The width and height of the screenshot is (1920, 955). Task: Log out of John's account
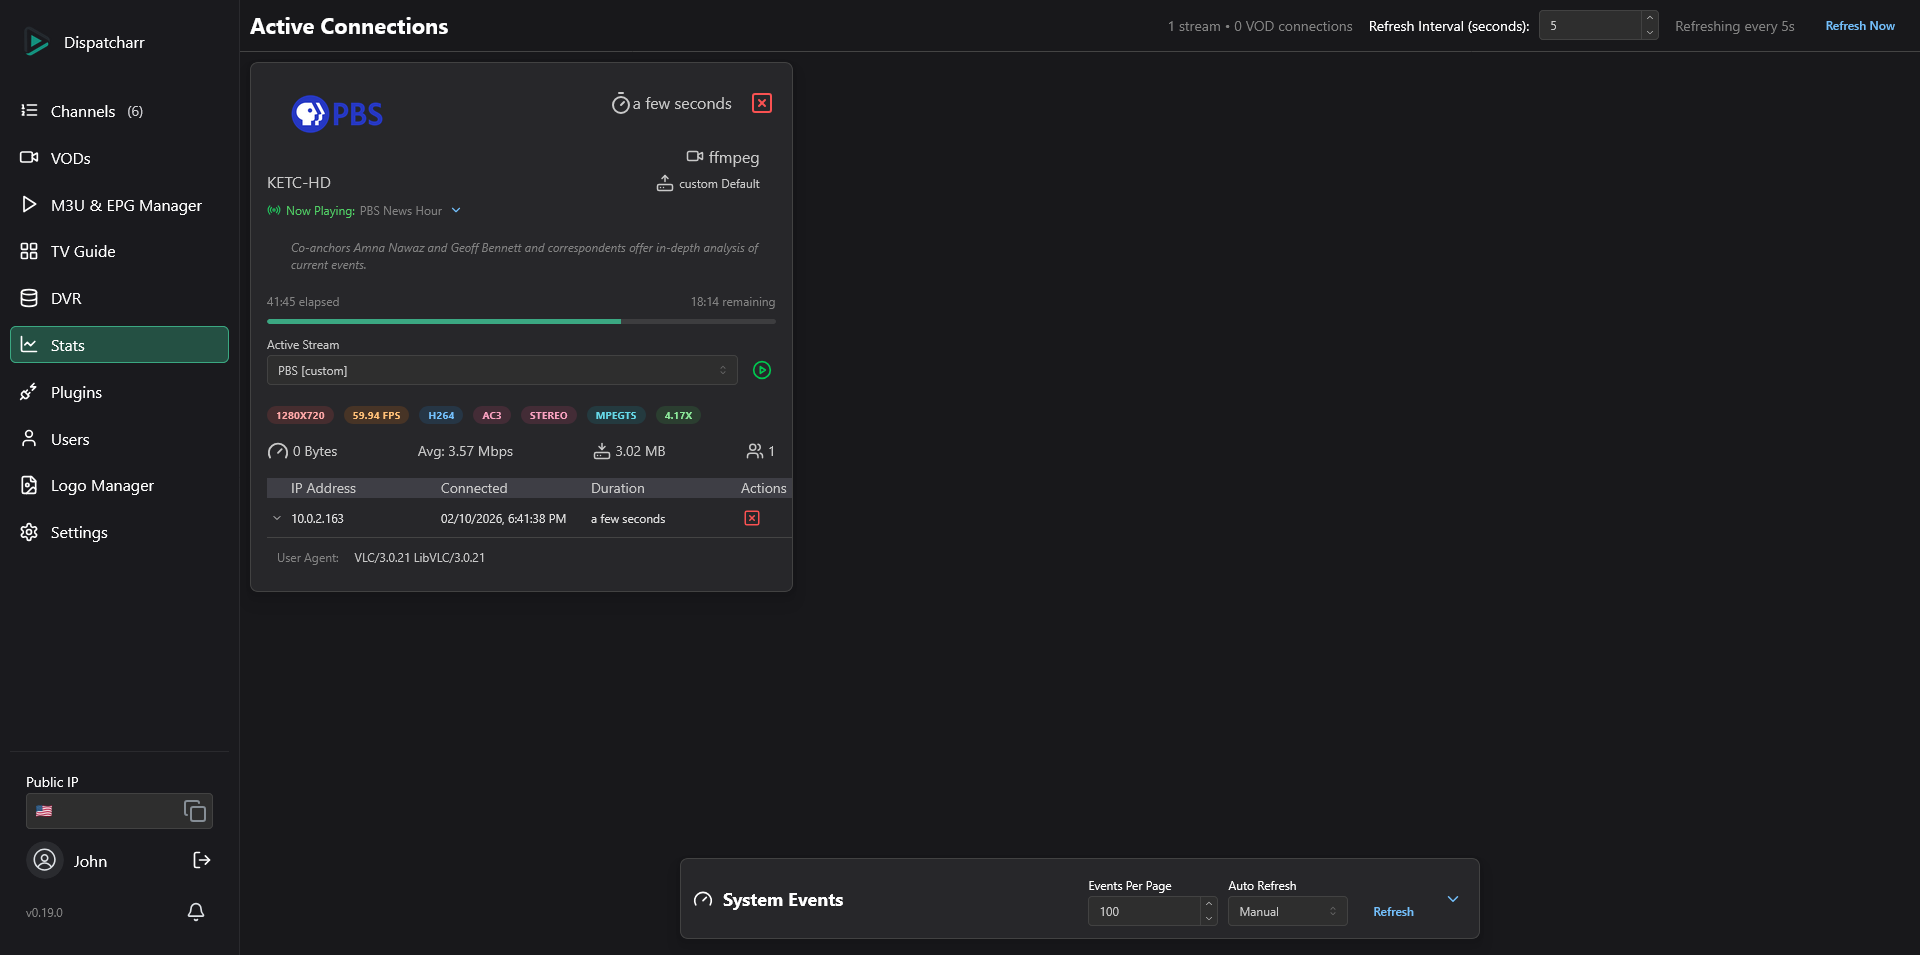coord(201,860)
